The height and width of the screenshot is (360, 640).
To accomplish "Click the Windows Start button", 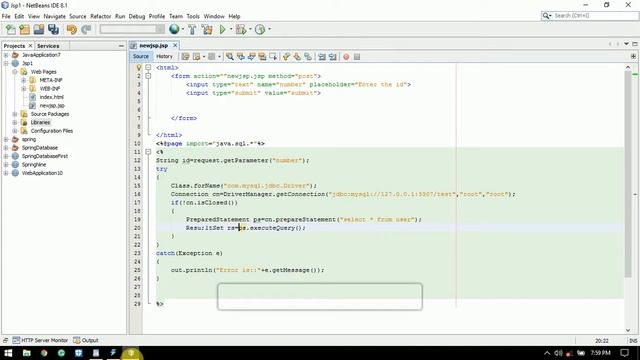I will pos(8,353).
